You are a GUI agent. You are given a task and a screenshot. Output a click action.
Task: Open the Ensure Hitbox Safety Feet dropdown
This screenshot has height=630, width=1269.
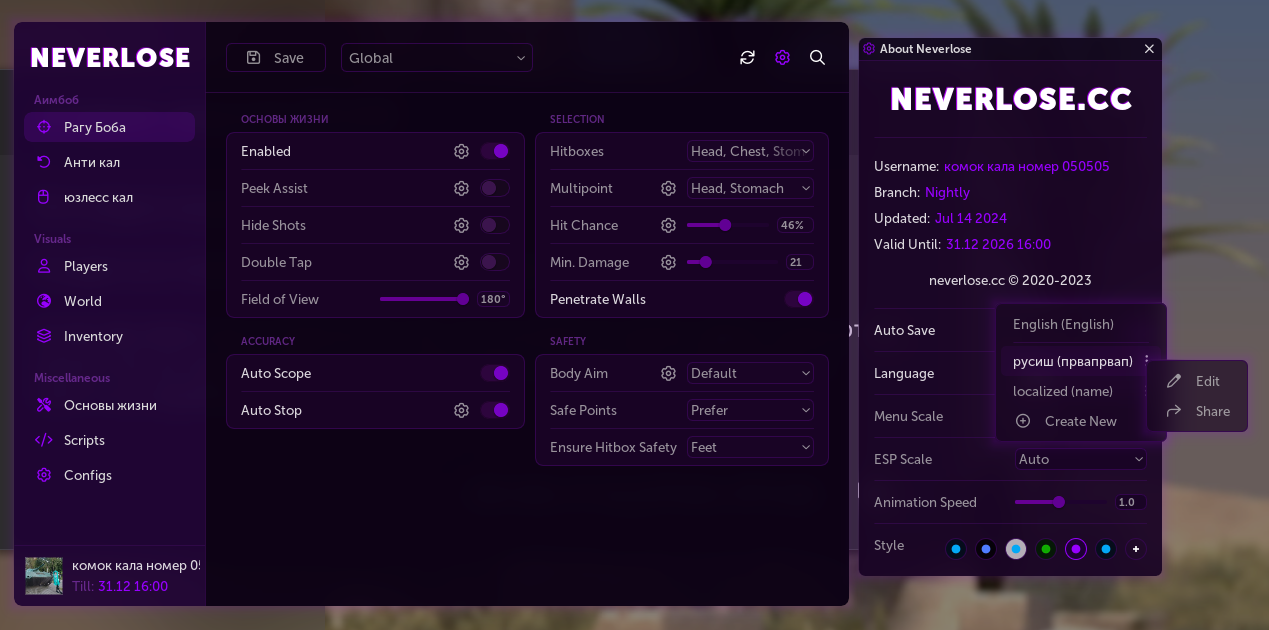pos(750,447)
